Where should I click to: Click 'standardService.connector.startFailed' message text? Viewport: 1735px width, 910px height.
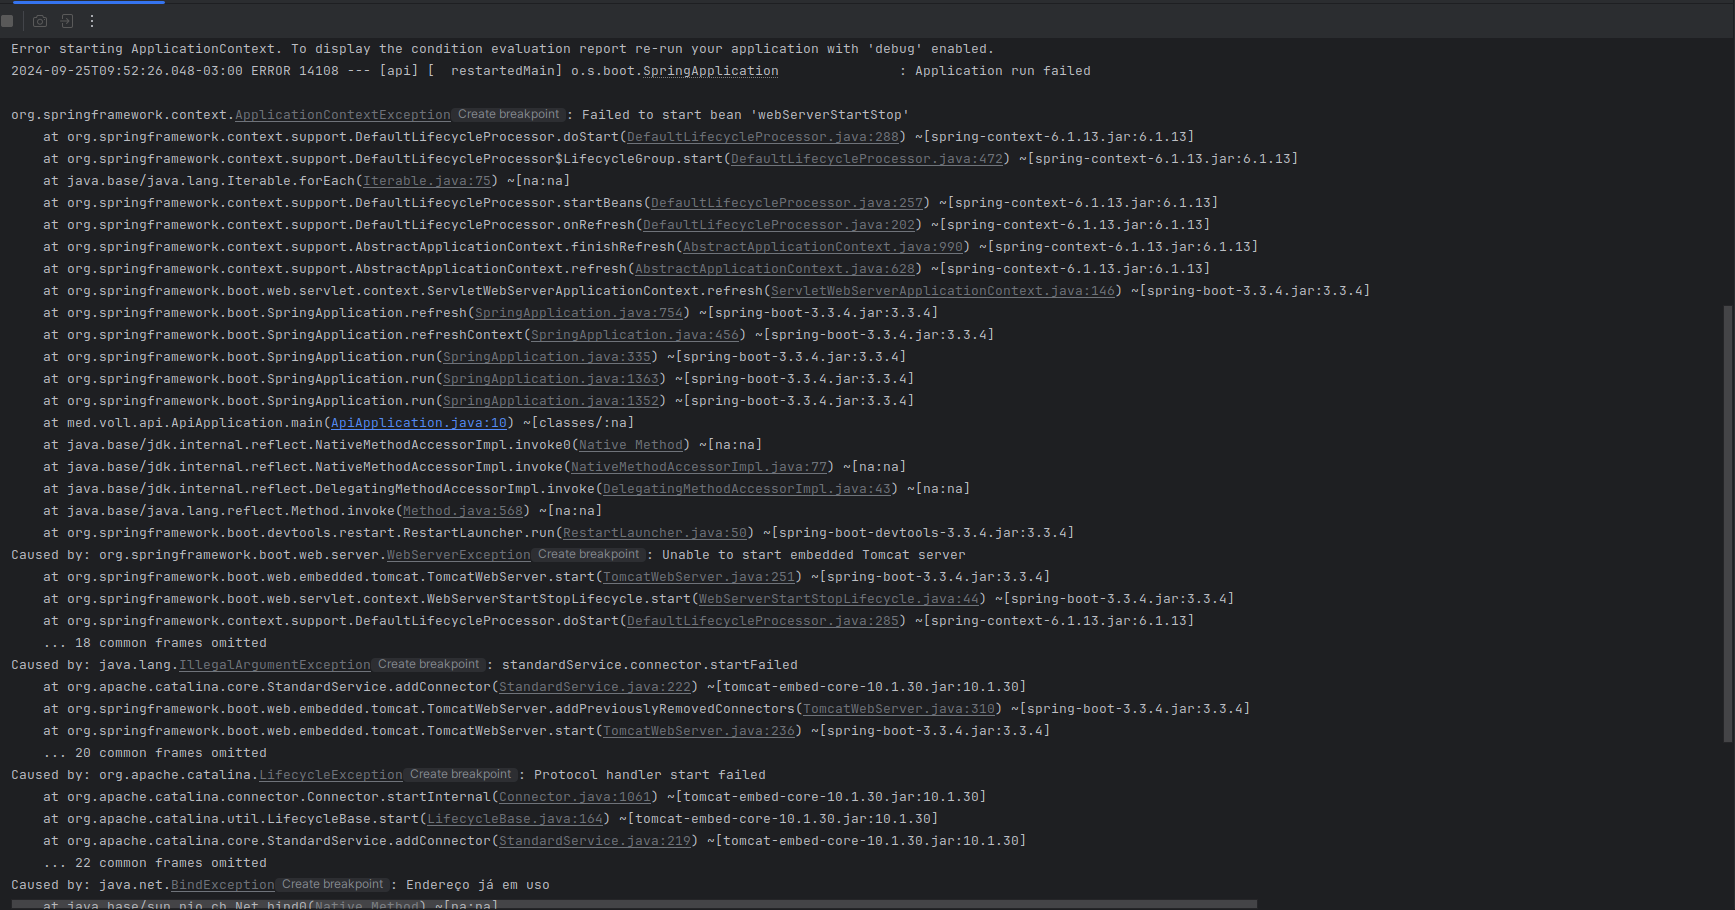(650, 665)
